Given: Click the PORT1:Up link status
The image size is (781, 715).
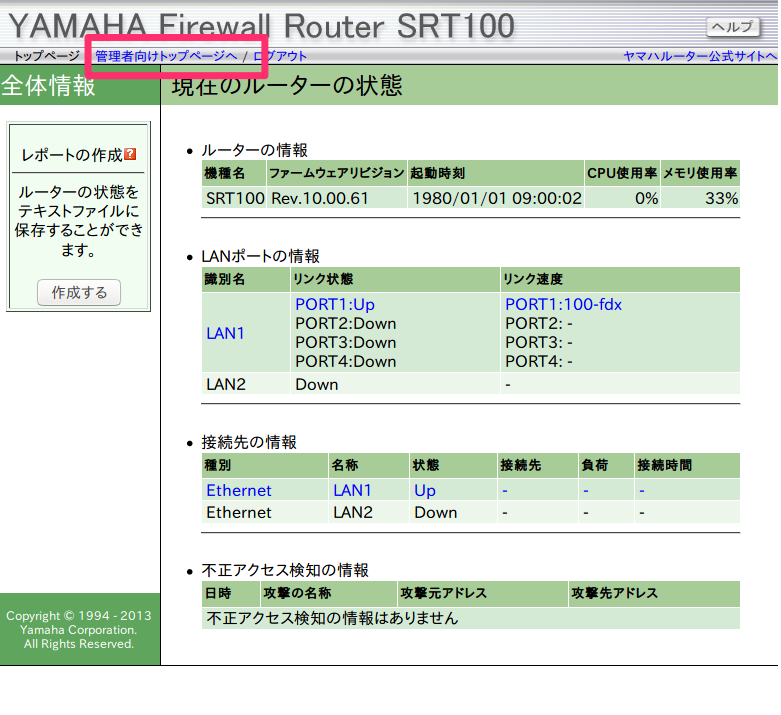Looking at the screenshot, I should [335, 304].
